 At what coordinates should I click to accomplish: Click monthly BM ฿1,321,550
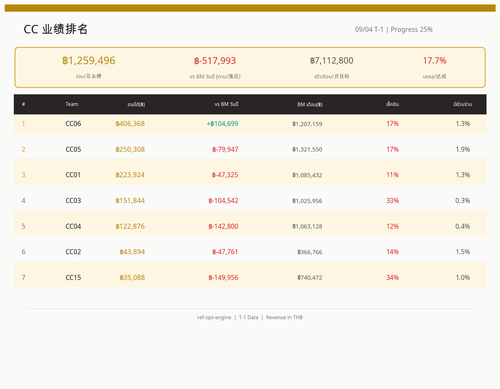(x=307, y=150)
